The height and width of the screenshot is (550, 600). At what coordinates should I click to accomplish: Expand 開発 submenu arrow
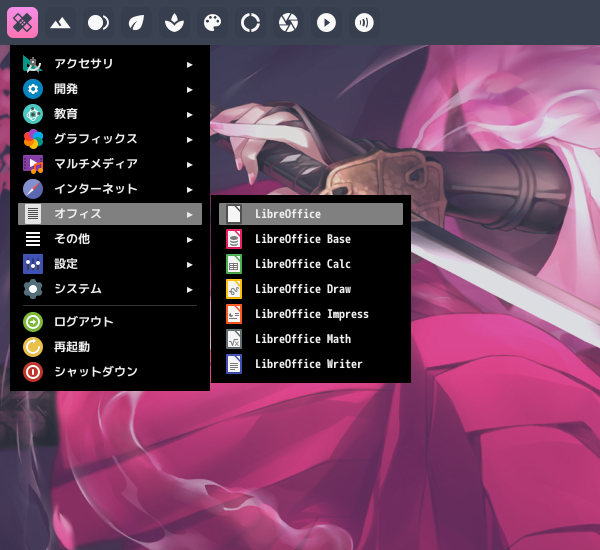coord(189,90)
